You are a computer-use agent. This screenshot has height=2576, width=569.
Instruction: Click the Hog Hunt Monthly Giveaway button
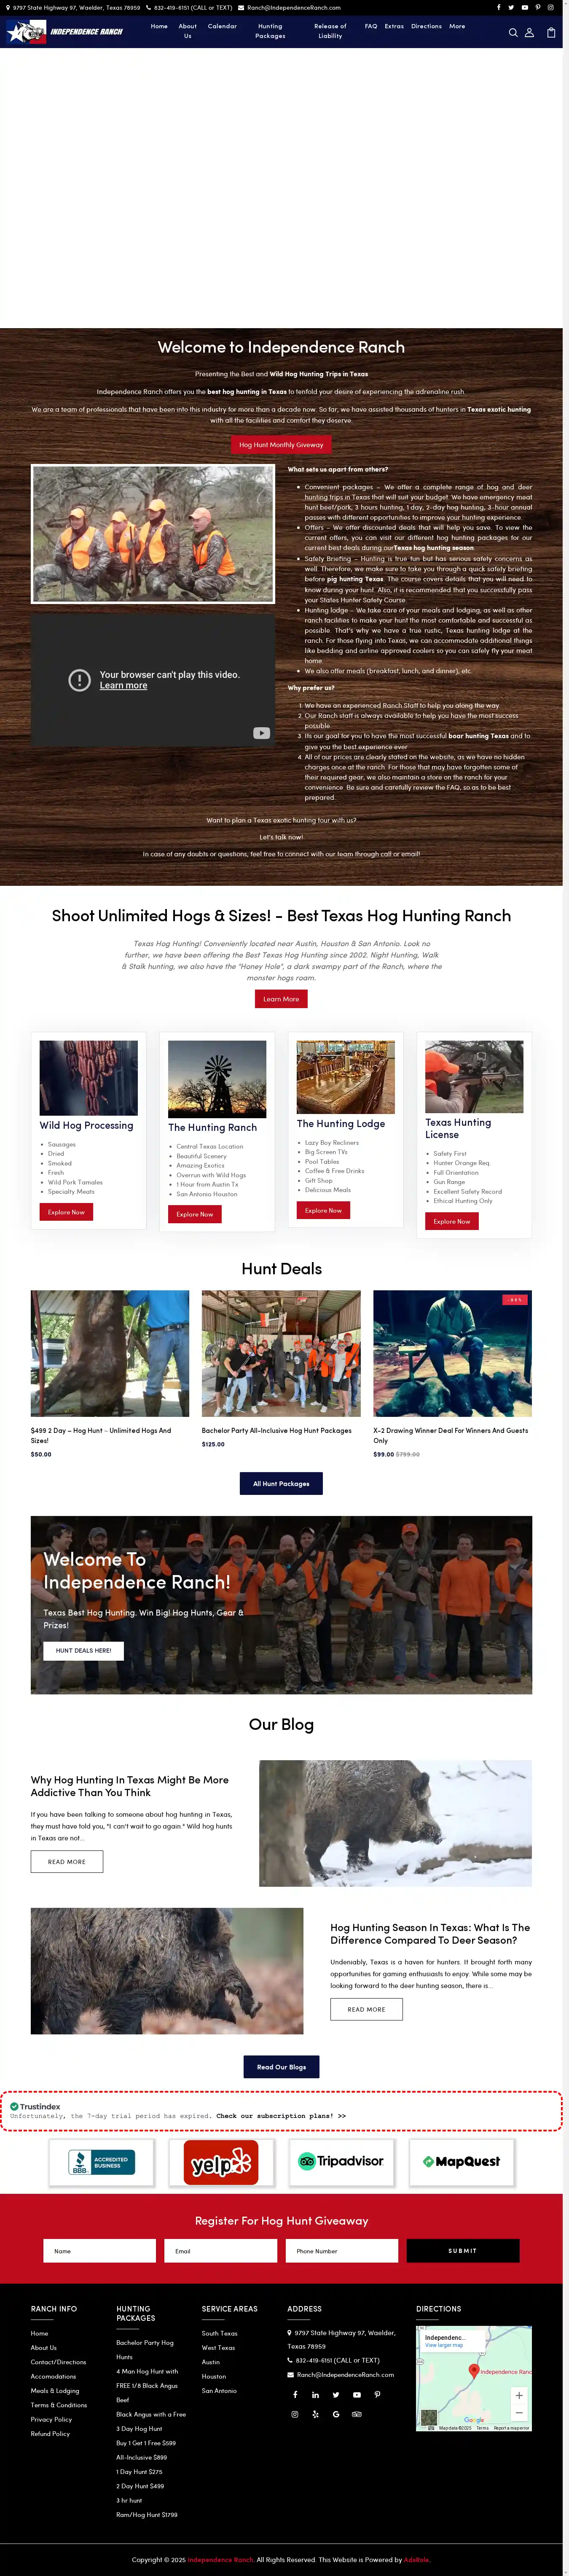pyautogui.click(x=281, y=444)
